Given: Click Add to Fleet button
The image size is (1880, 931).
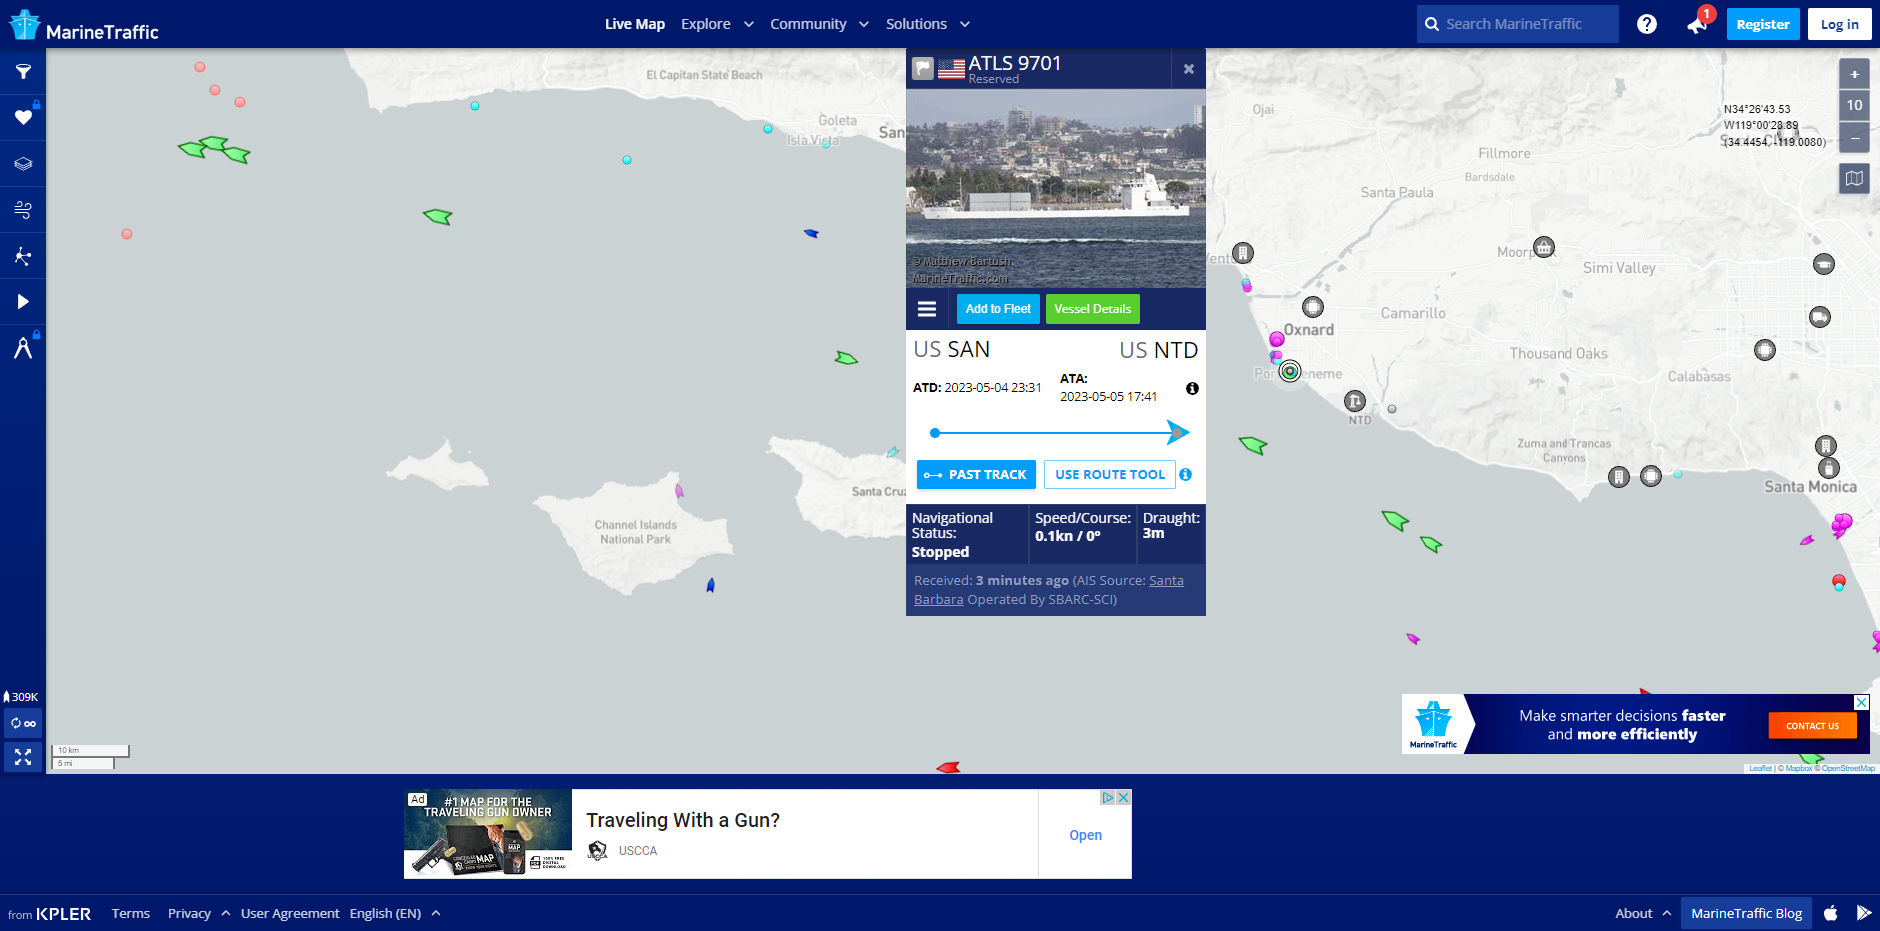Looking at the screenshot, I should click(998, 309).
